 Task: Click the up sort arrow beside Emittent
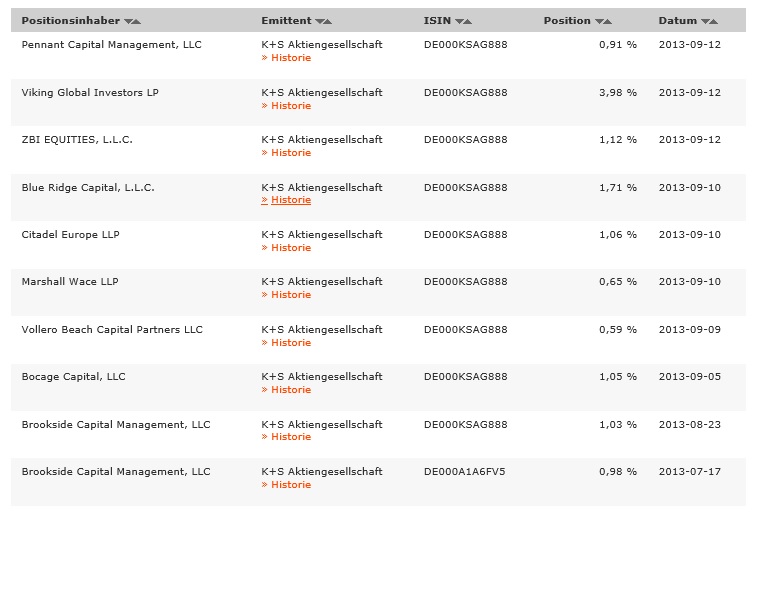328,21
